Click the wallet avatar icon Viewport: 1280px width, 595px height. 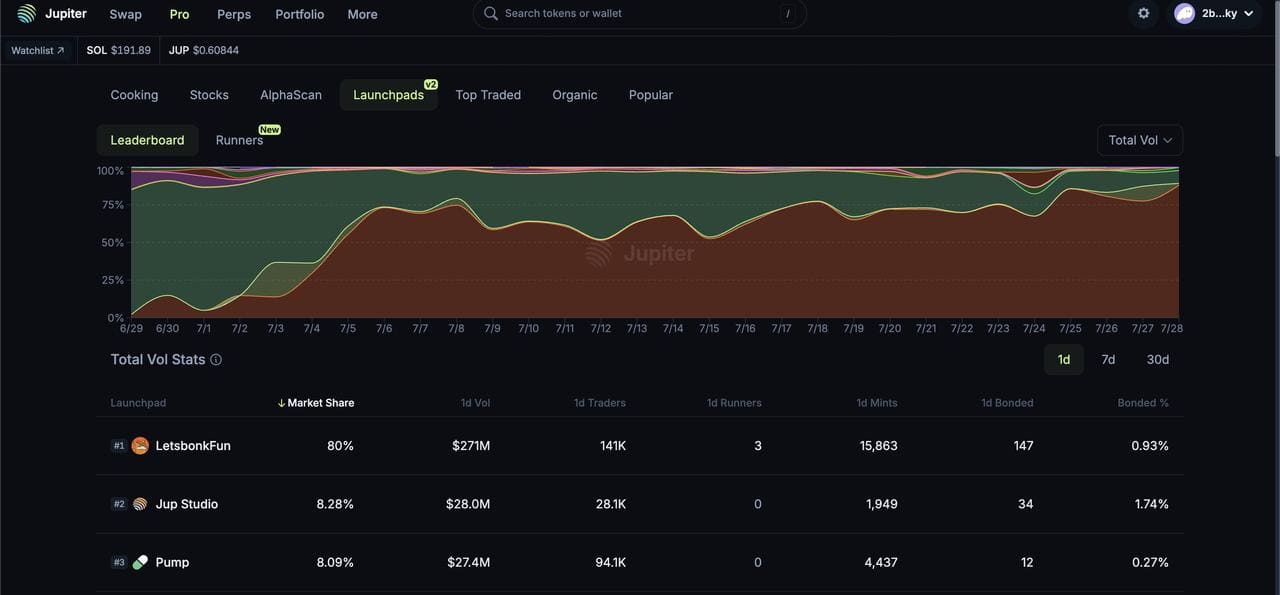pyautogui.click(x=1185, y=14)
